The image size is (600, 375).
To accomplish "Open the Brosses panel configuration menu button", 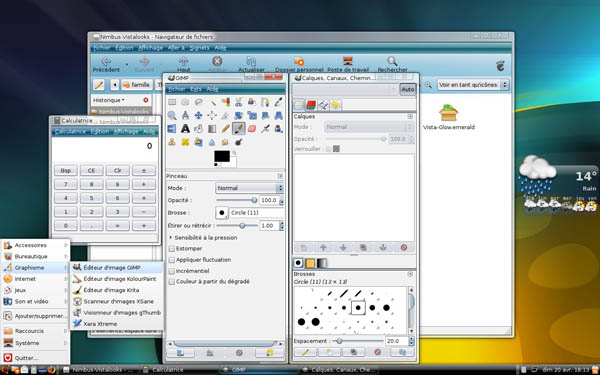I will point(410,274).
